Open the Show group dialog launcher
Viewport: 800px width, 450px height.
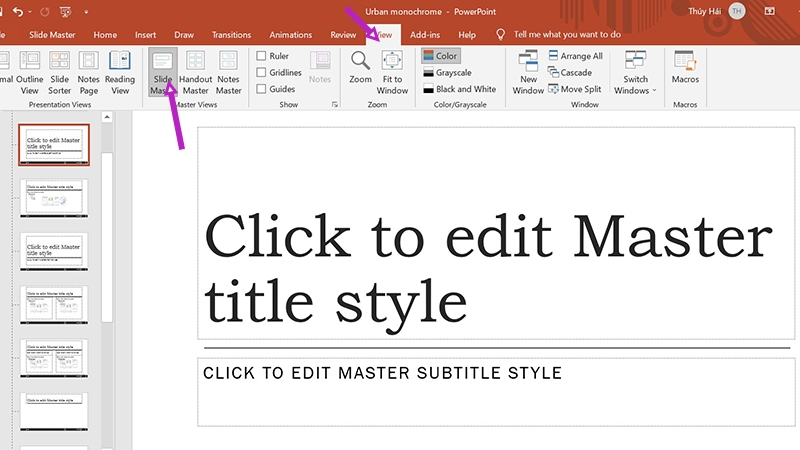pyautogui.click(x=335, y=105)
